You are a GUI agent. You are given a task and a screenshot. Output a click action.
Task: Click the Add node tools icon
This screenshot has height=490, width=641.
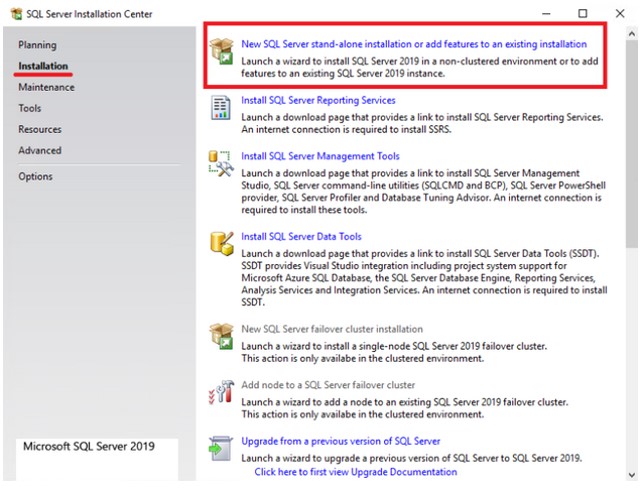coord(221,392)
